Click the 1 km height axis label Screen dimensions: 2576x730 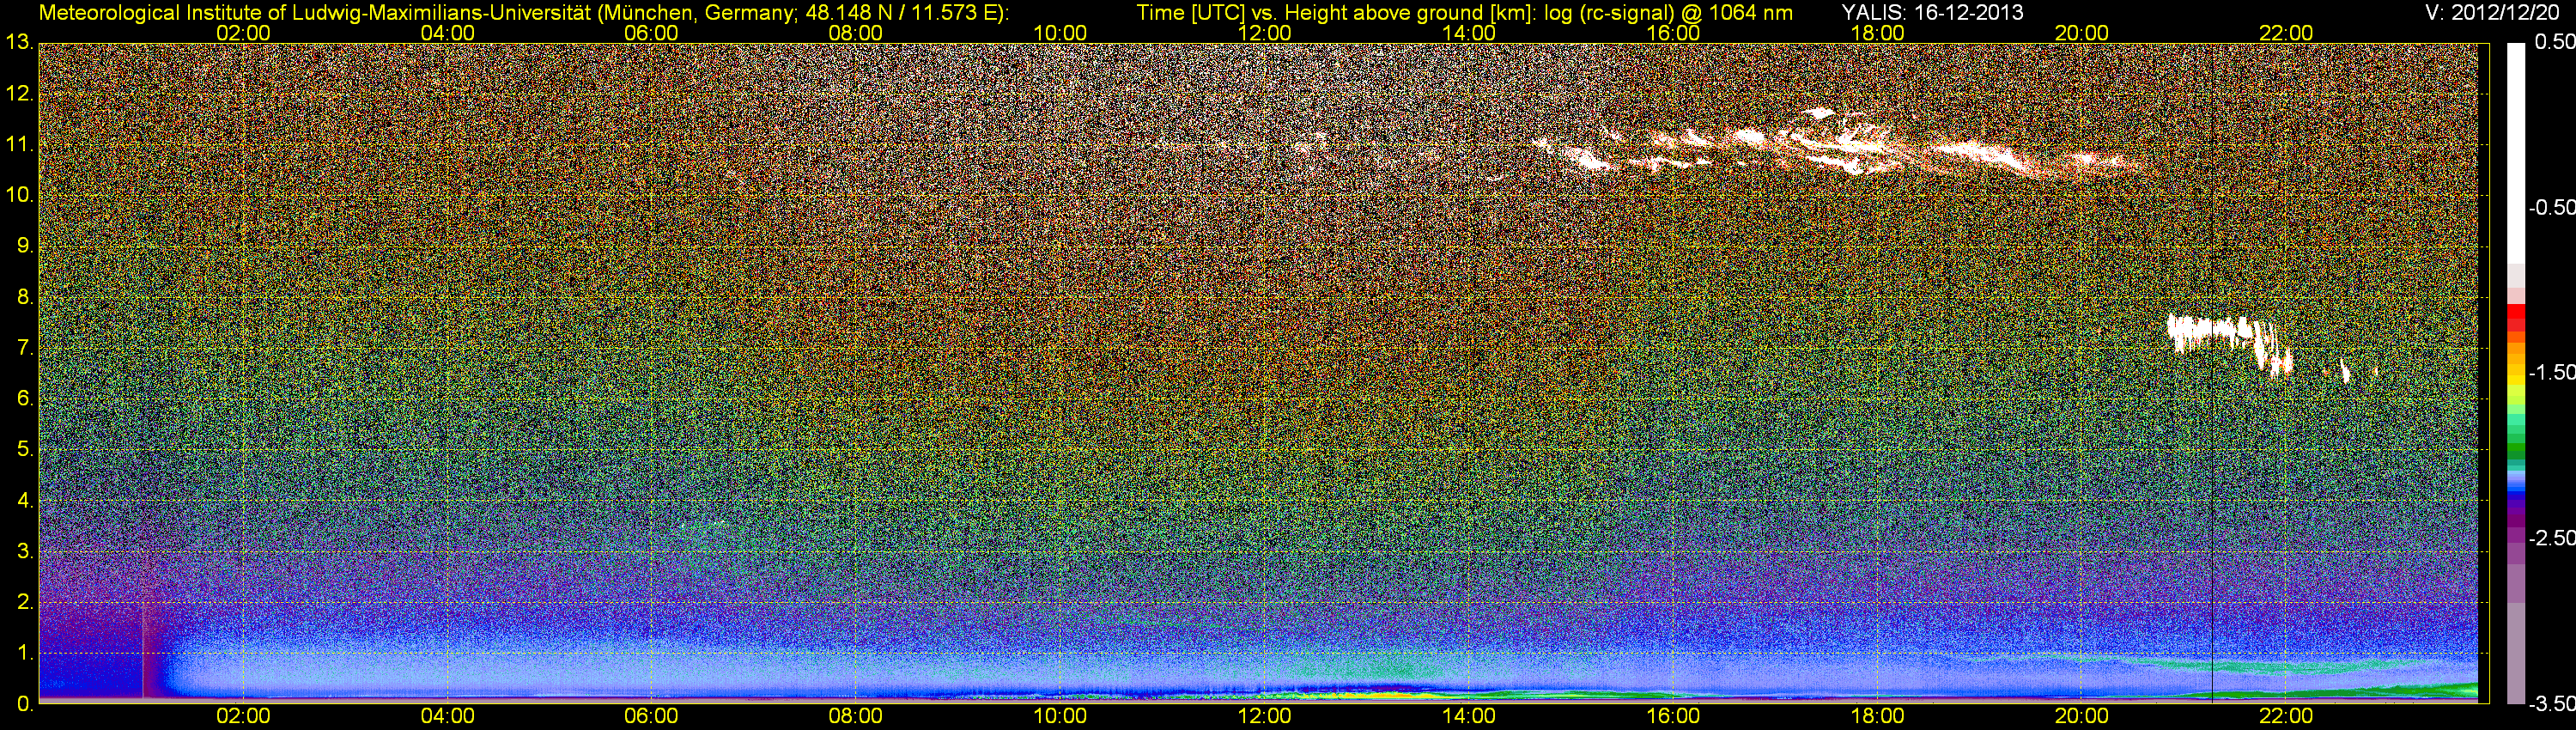click(x=24, y=653)
